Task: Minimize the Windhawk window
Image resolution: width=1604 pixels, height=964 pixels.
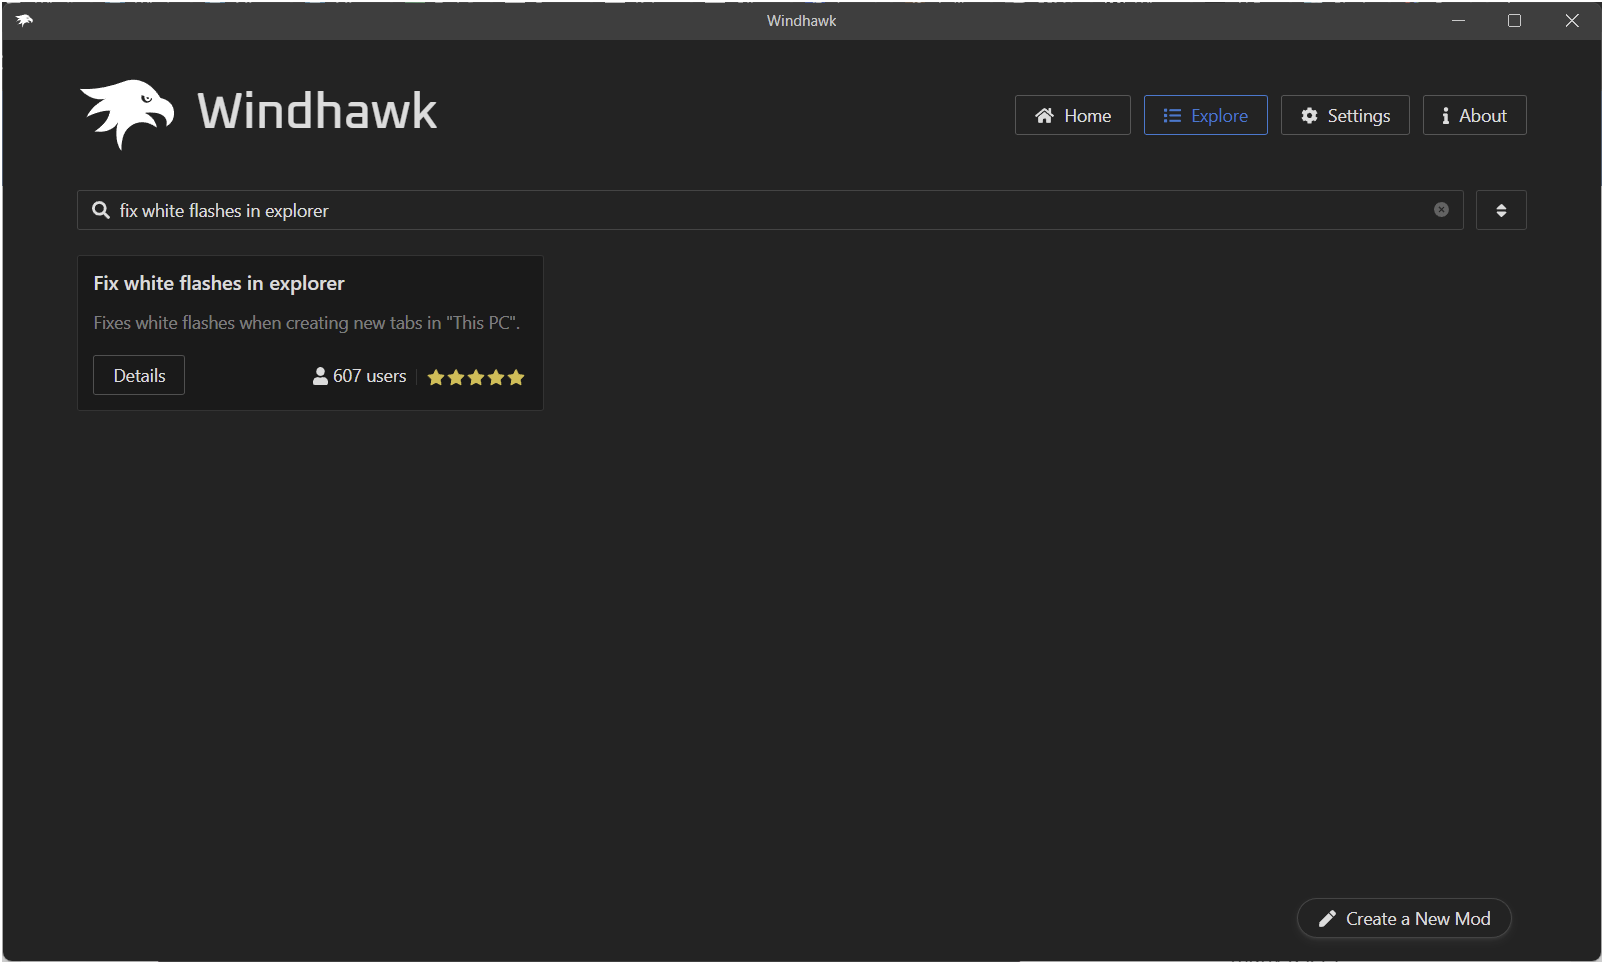Action: 1459,20
